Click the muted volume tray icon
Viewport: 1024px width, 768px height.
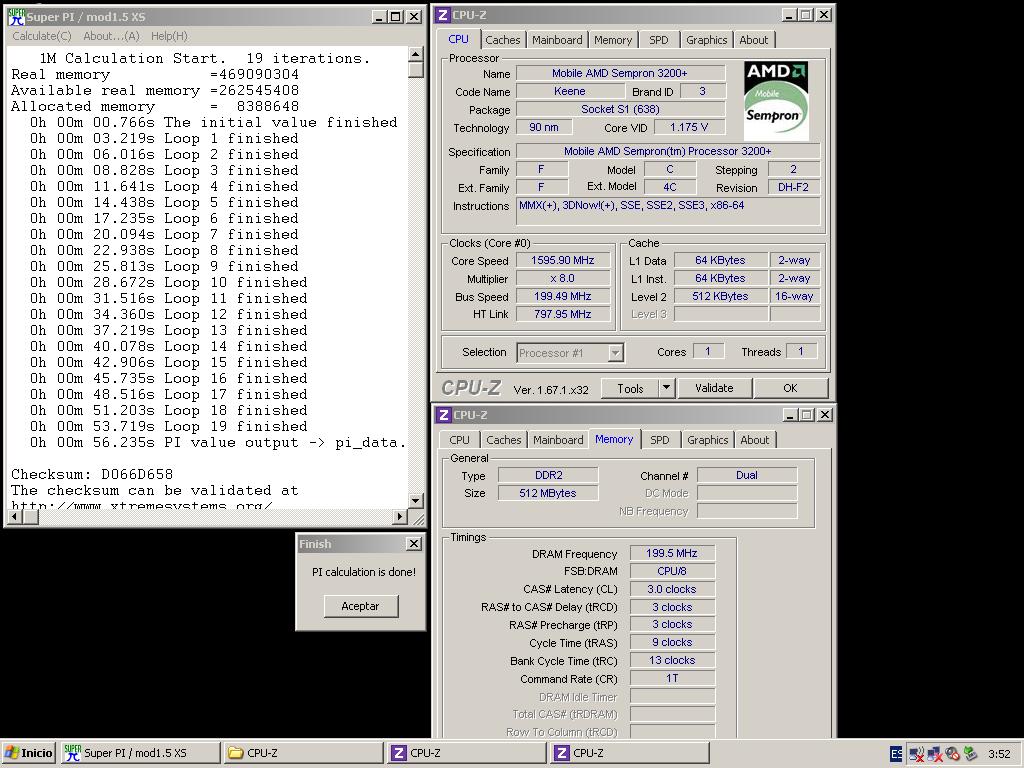tap(952, 754)
